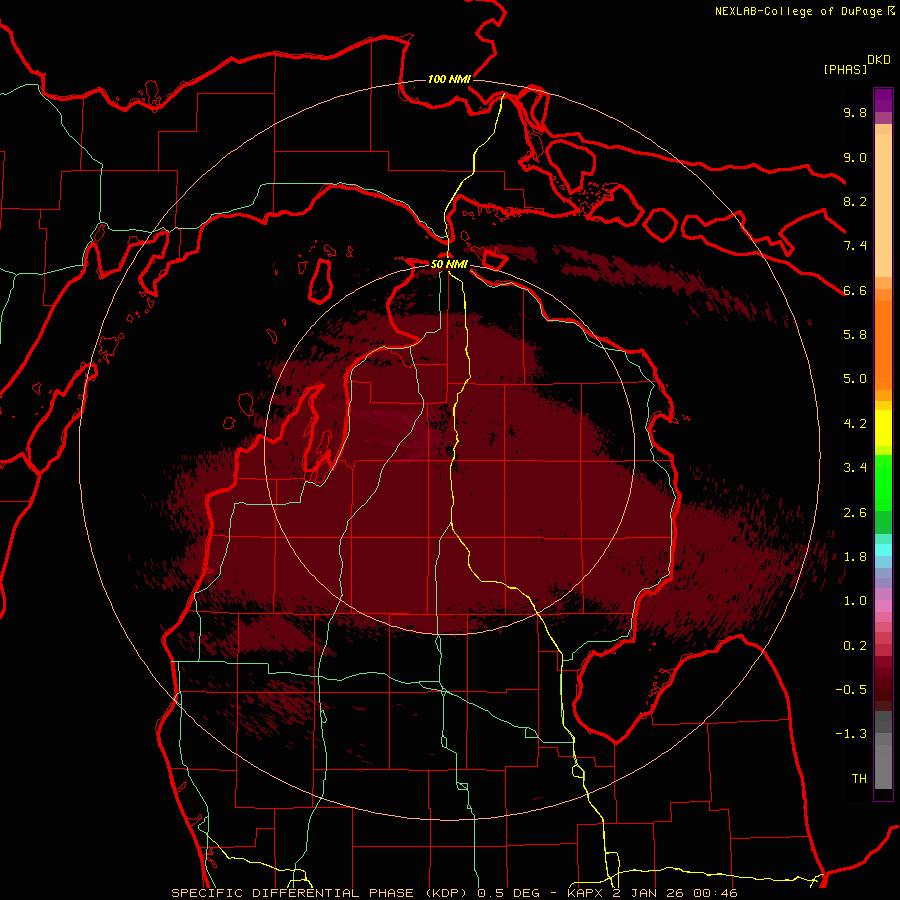Click the 50 NMI range ring label
Image resolution: width=900 pixels, height=900 pixels.
point(449,265)
